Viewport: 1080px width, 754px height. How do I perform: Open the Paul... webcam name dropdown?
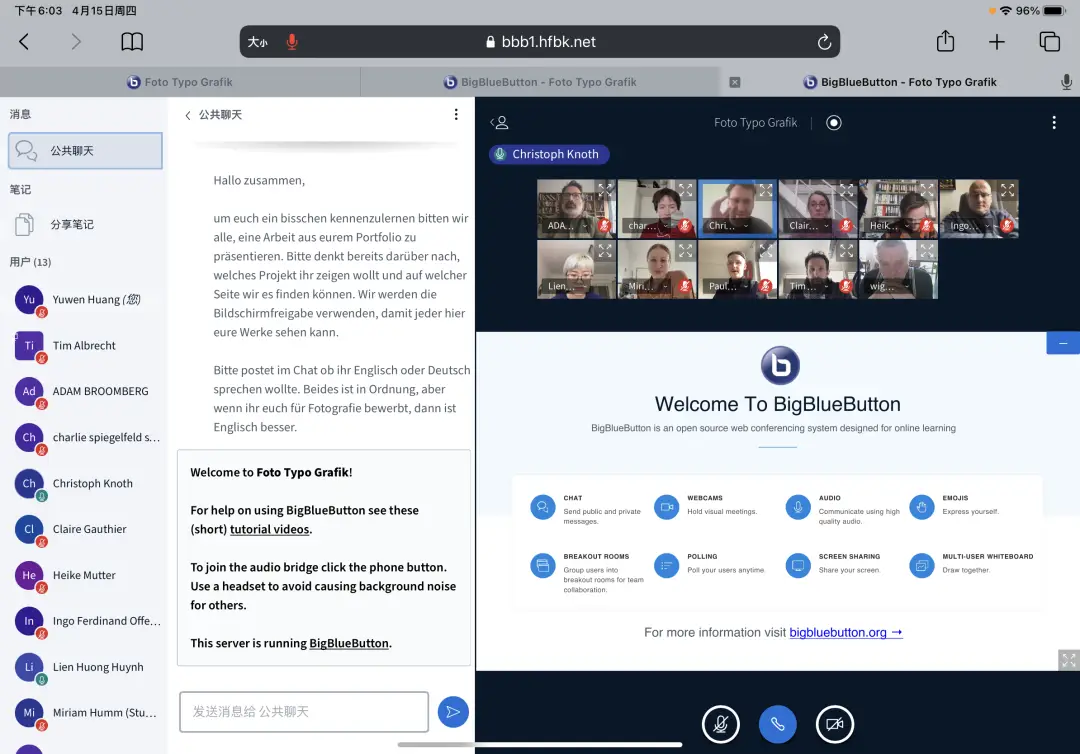[729, 286]
